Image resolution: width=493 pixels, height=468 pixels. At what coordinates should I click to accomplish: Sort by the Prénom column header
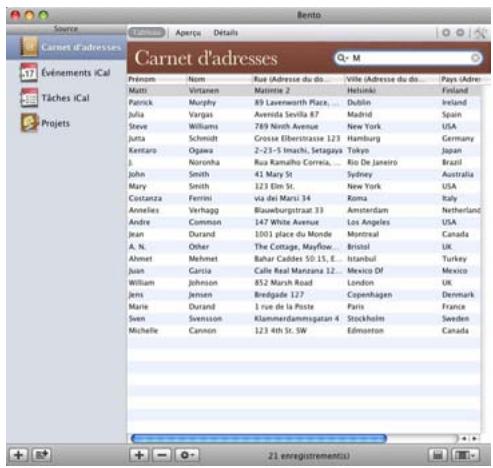[157, 79]
